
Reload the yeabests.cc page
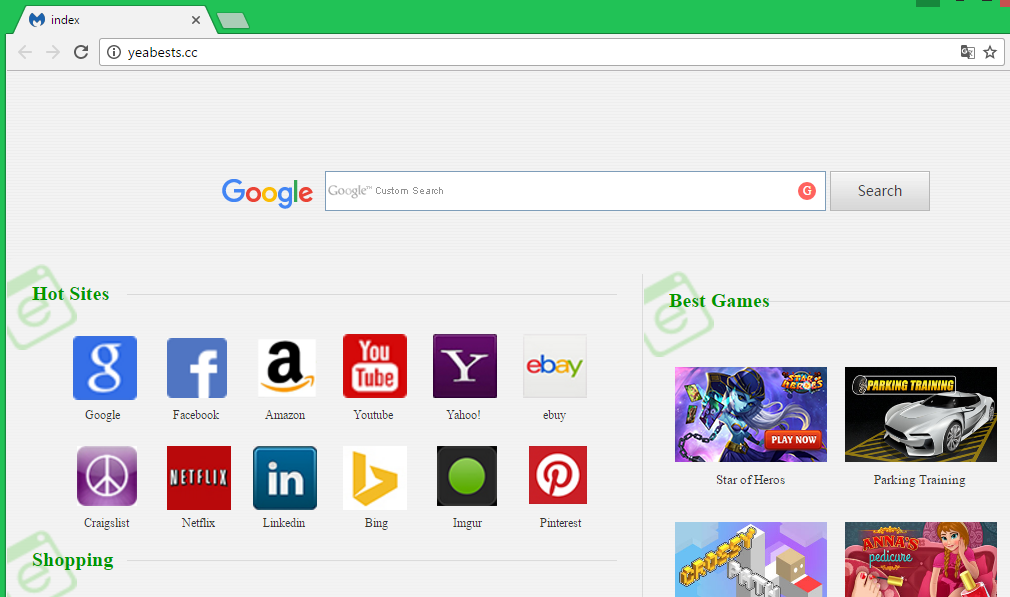coord(81,52)
